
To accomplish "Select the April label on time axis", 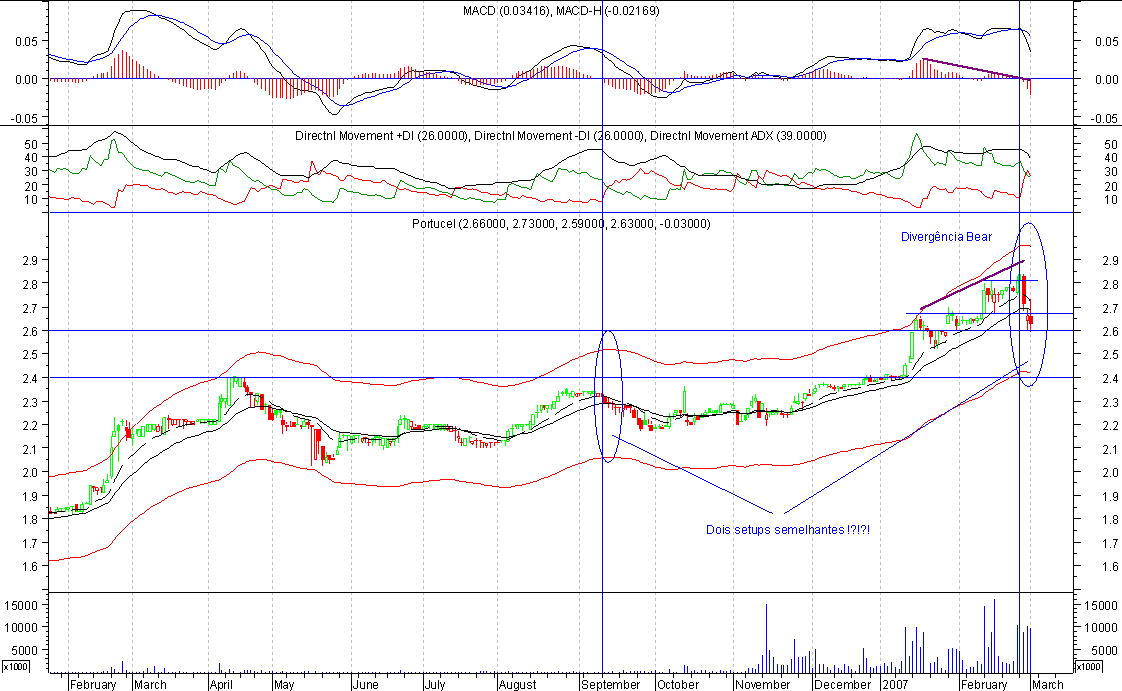I will [222, 685].
